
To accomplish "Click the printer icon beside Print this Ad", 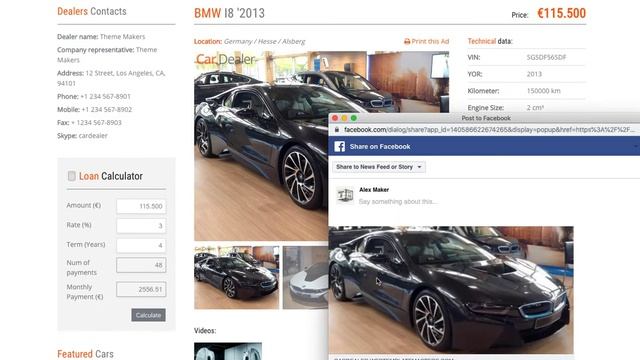I will tap(407, 41).
